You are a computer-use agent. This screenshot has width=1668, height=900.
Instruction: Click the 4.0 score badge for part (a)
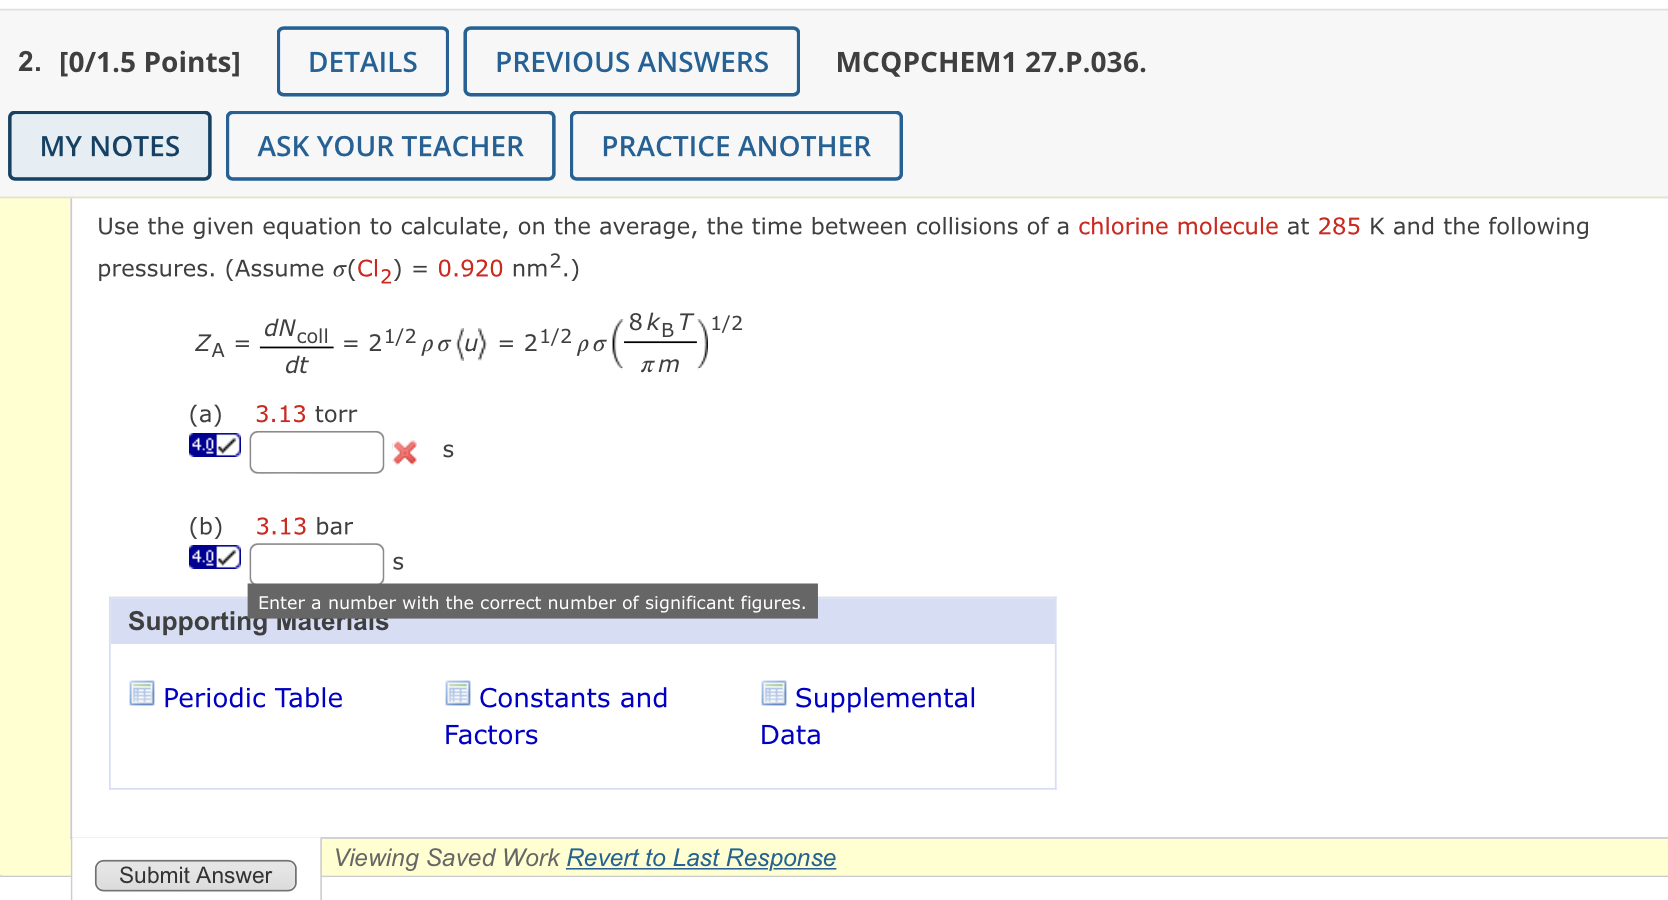[202, 444]
